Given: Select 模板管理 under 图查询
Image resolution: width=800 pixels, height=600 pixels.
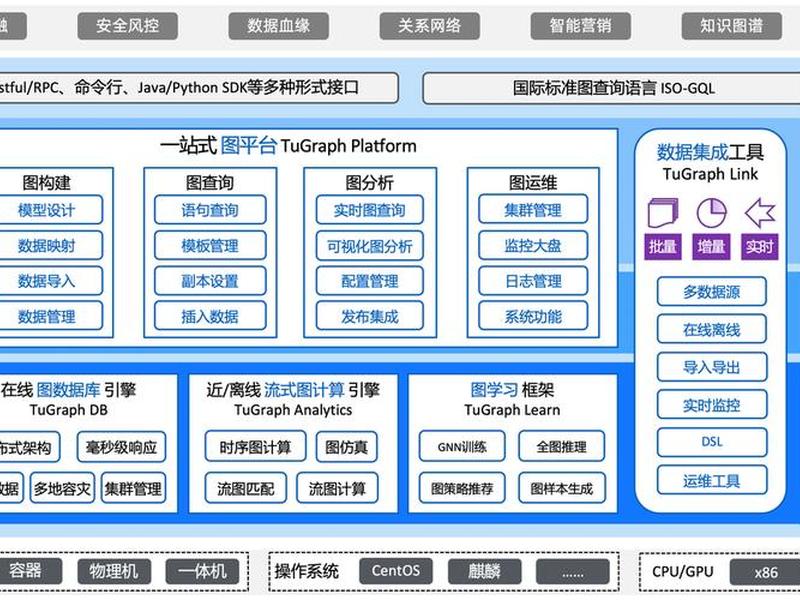Looking at the screenshot, I should tap(210, 245).
